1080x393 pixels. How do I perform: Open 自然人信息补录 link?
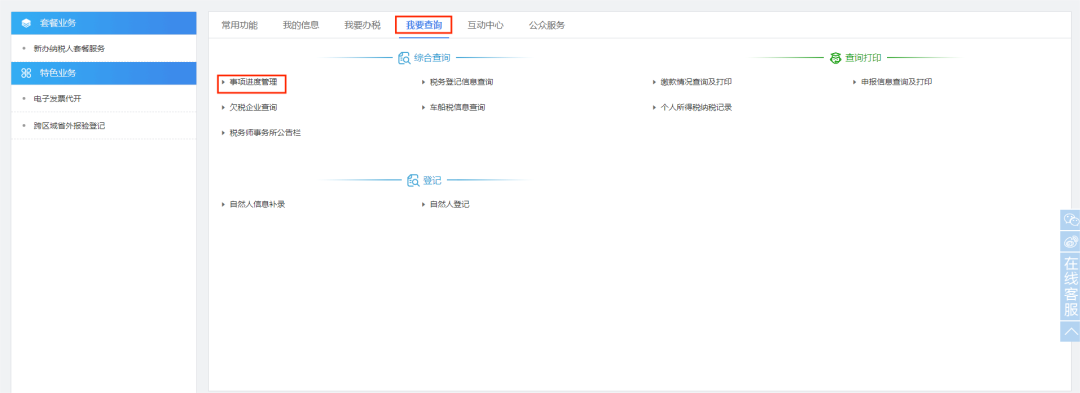pos(257,204)
